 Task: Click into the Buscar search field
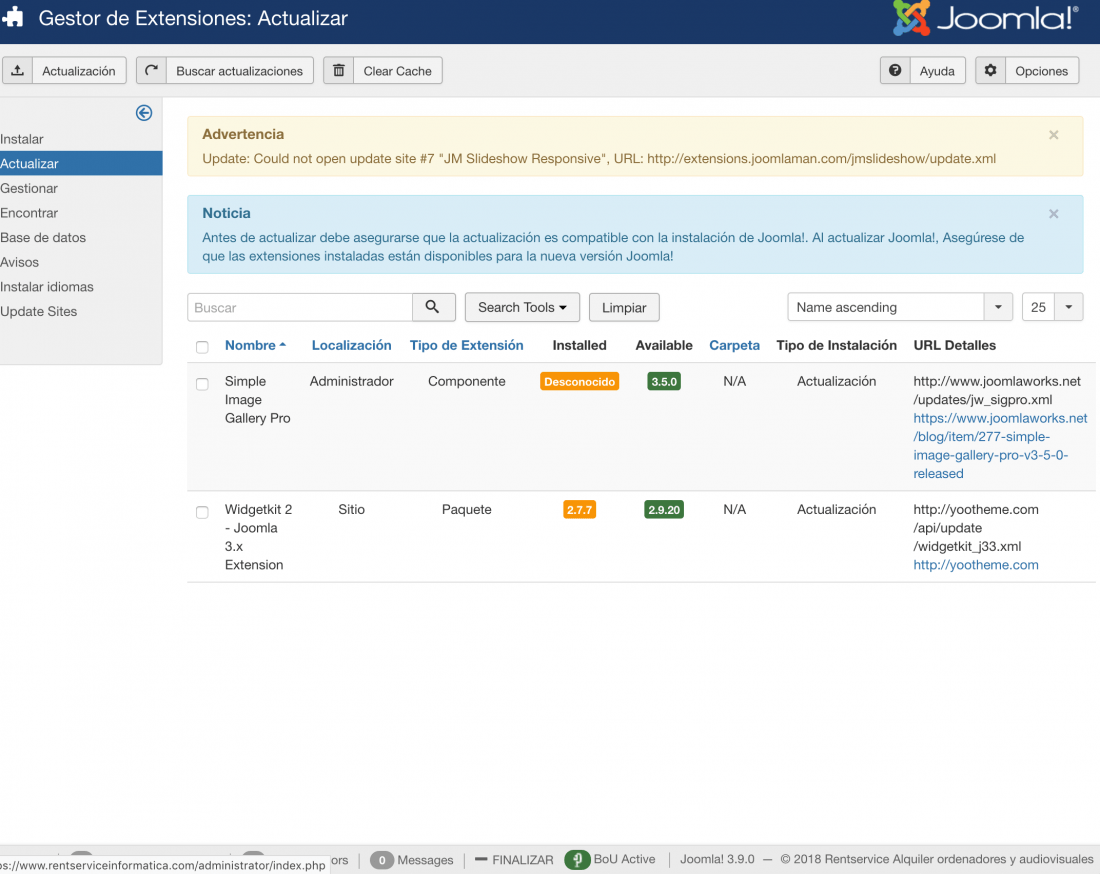pyautogui.click(x=300, y=307)
